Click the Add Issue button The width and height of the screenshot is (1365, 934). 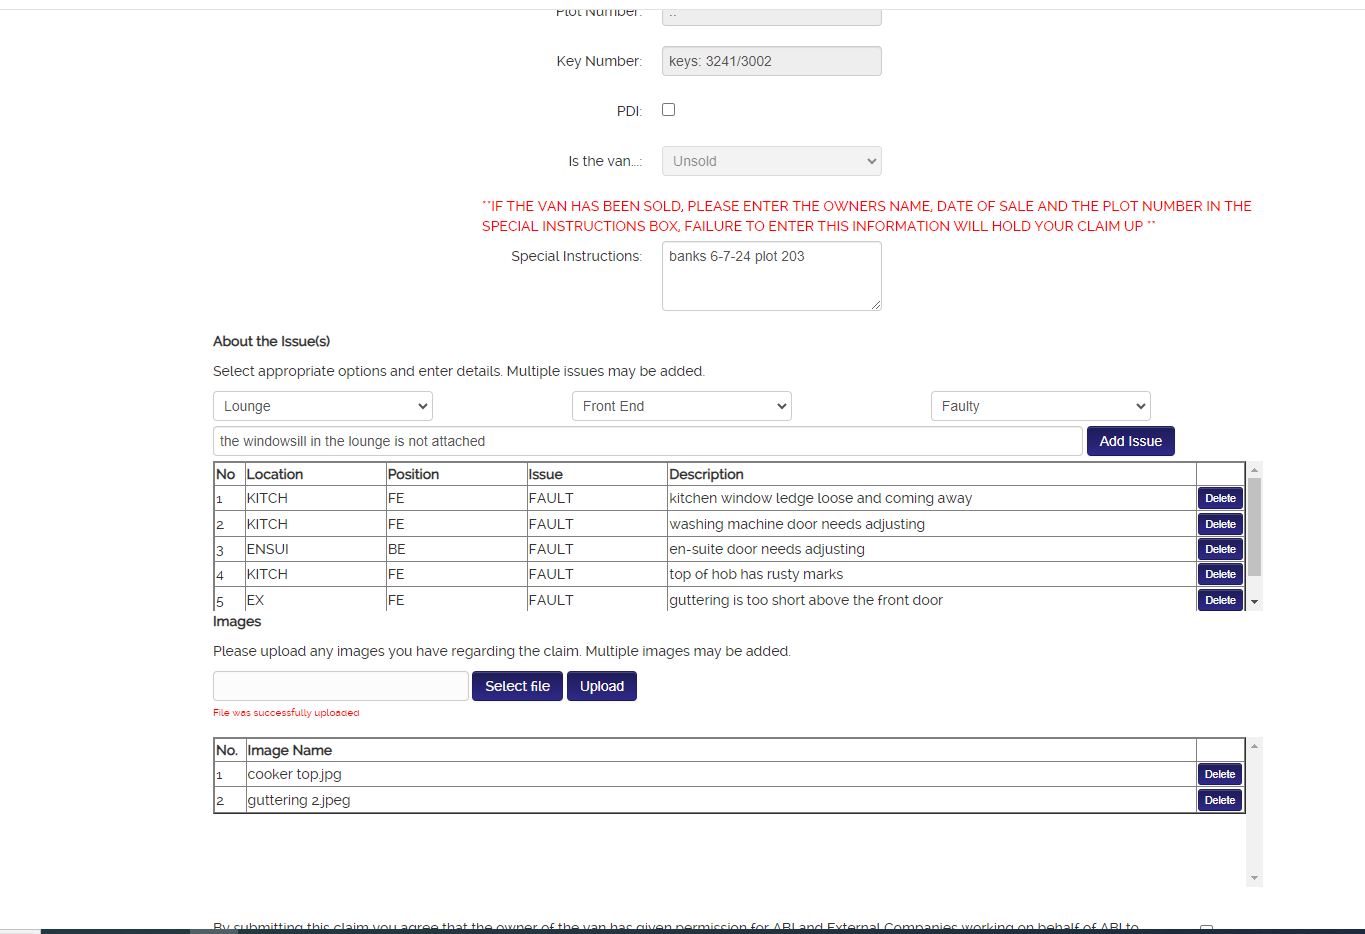click(x=1130, y=441)
